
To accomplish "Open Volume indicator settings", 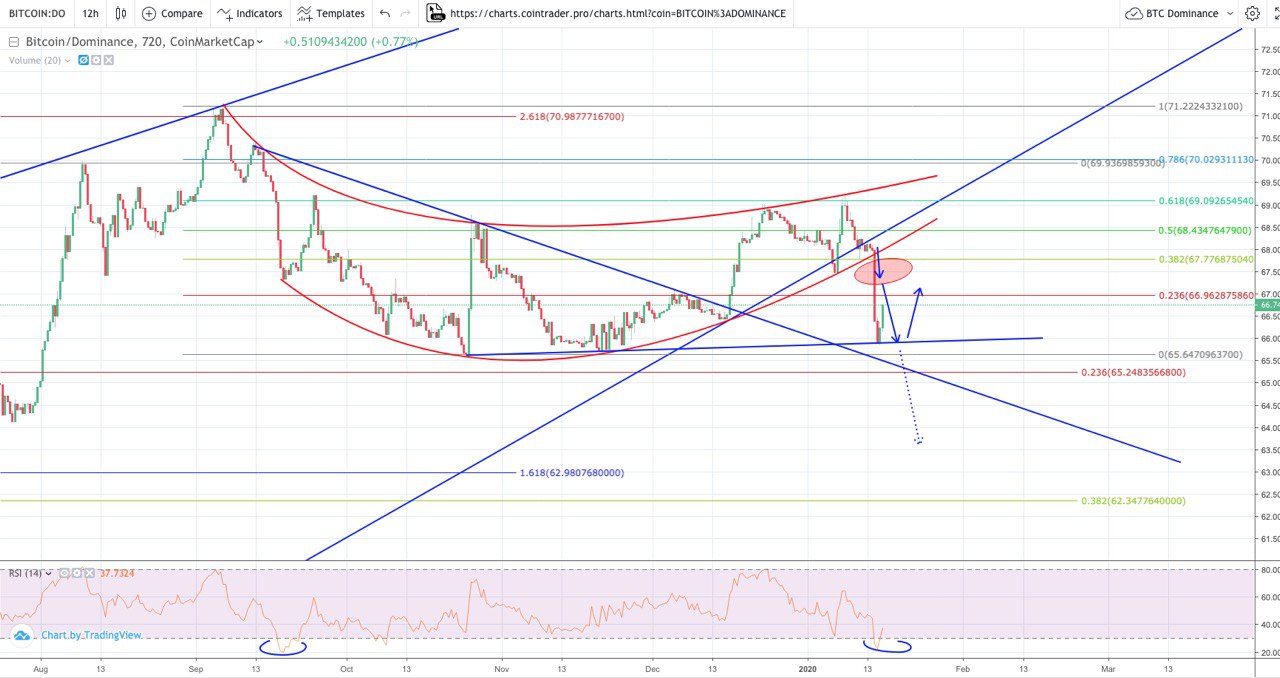I will [97, 60].
